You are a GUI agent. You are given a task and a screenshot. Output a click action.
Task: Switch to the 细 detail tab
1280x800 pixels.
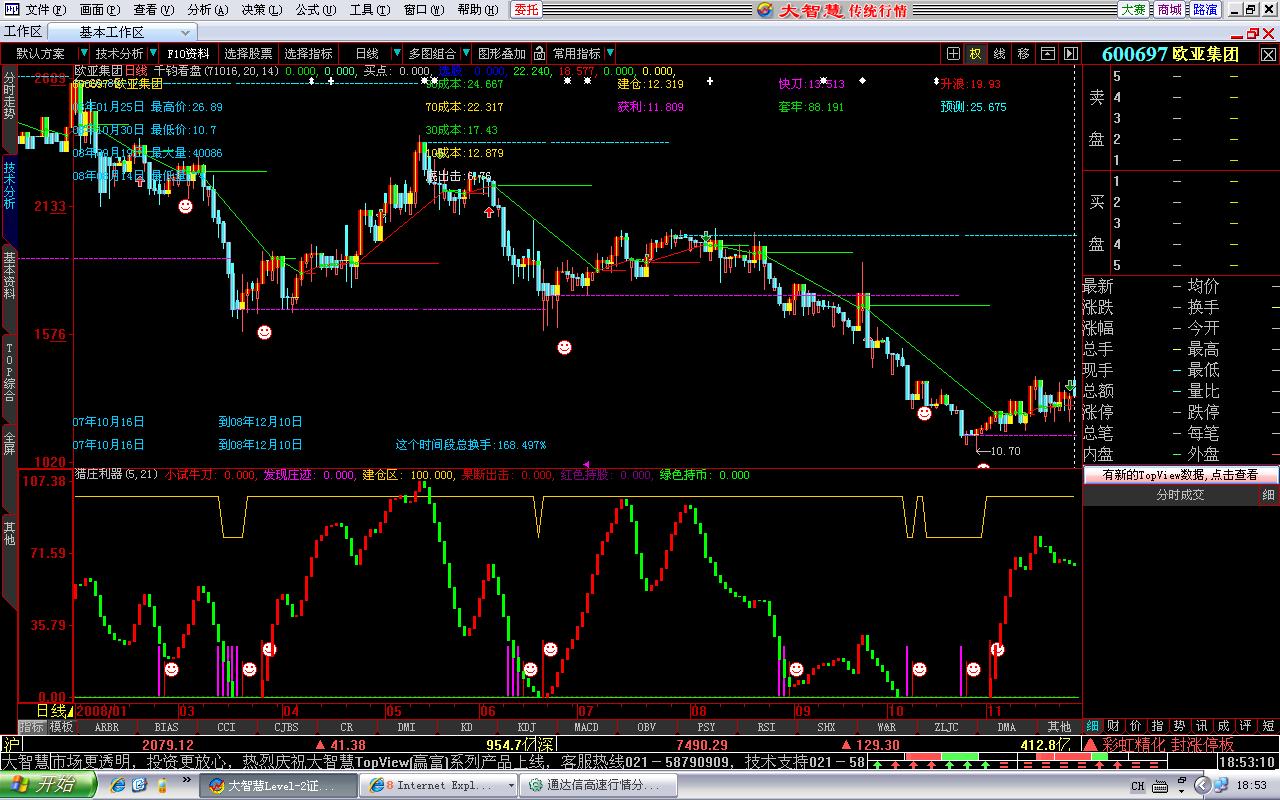click(1093, 726)
